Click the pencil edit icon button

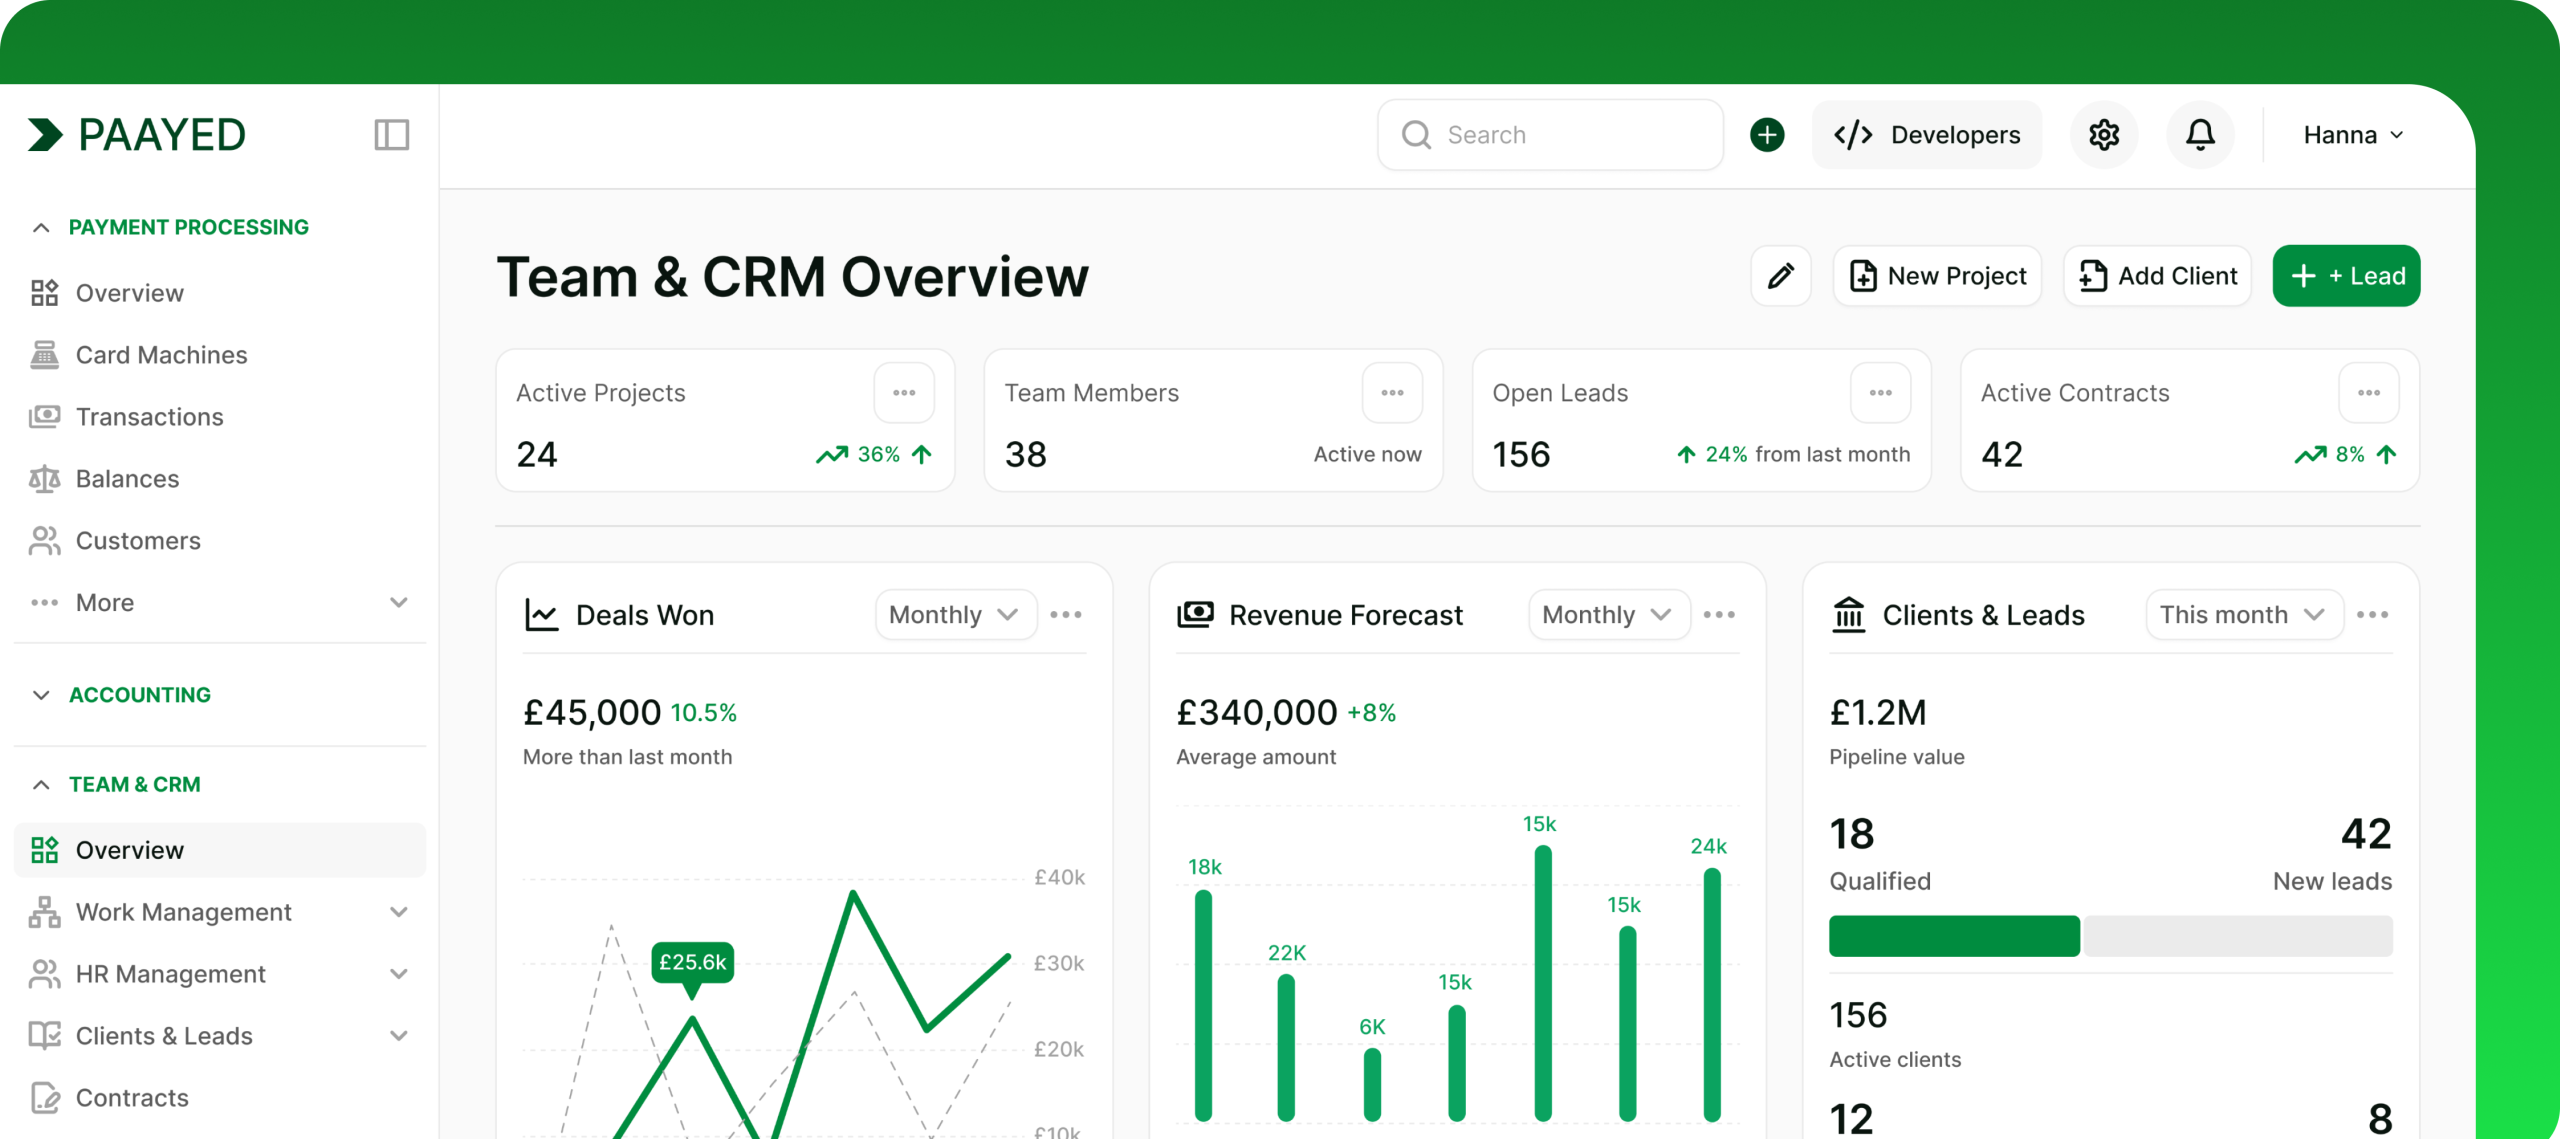click(x=1781, y=276)
